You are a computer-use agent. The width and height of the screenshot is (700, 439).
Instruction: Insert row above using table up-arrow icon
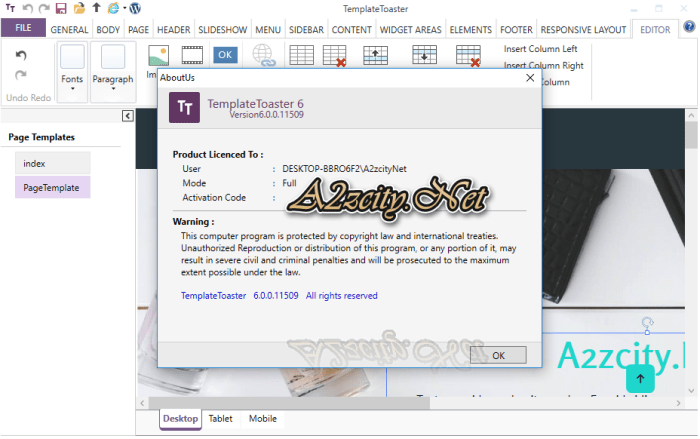coord(375,55)
